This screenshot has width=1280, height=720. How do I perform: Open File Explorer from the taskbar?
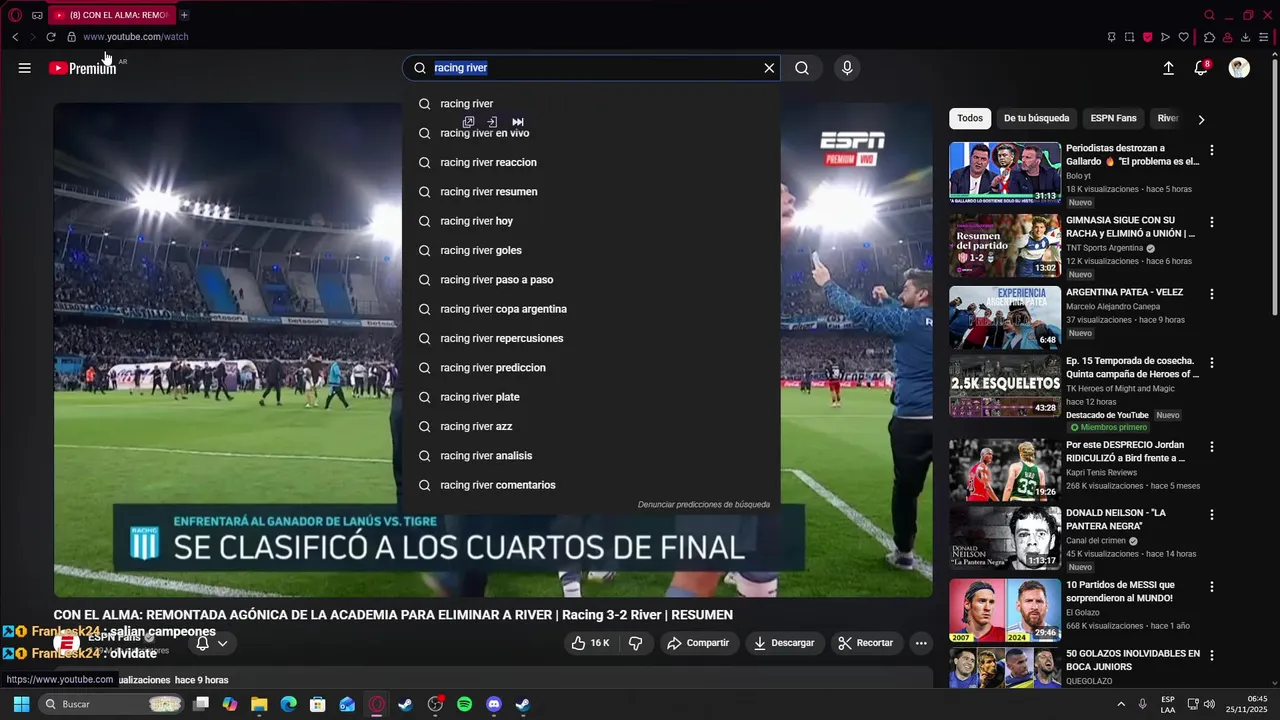(259, 704)
